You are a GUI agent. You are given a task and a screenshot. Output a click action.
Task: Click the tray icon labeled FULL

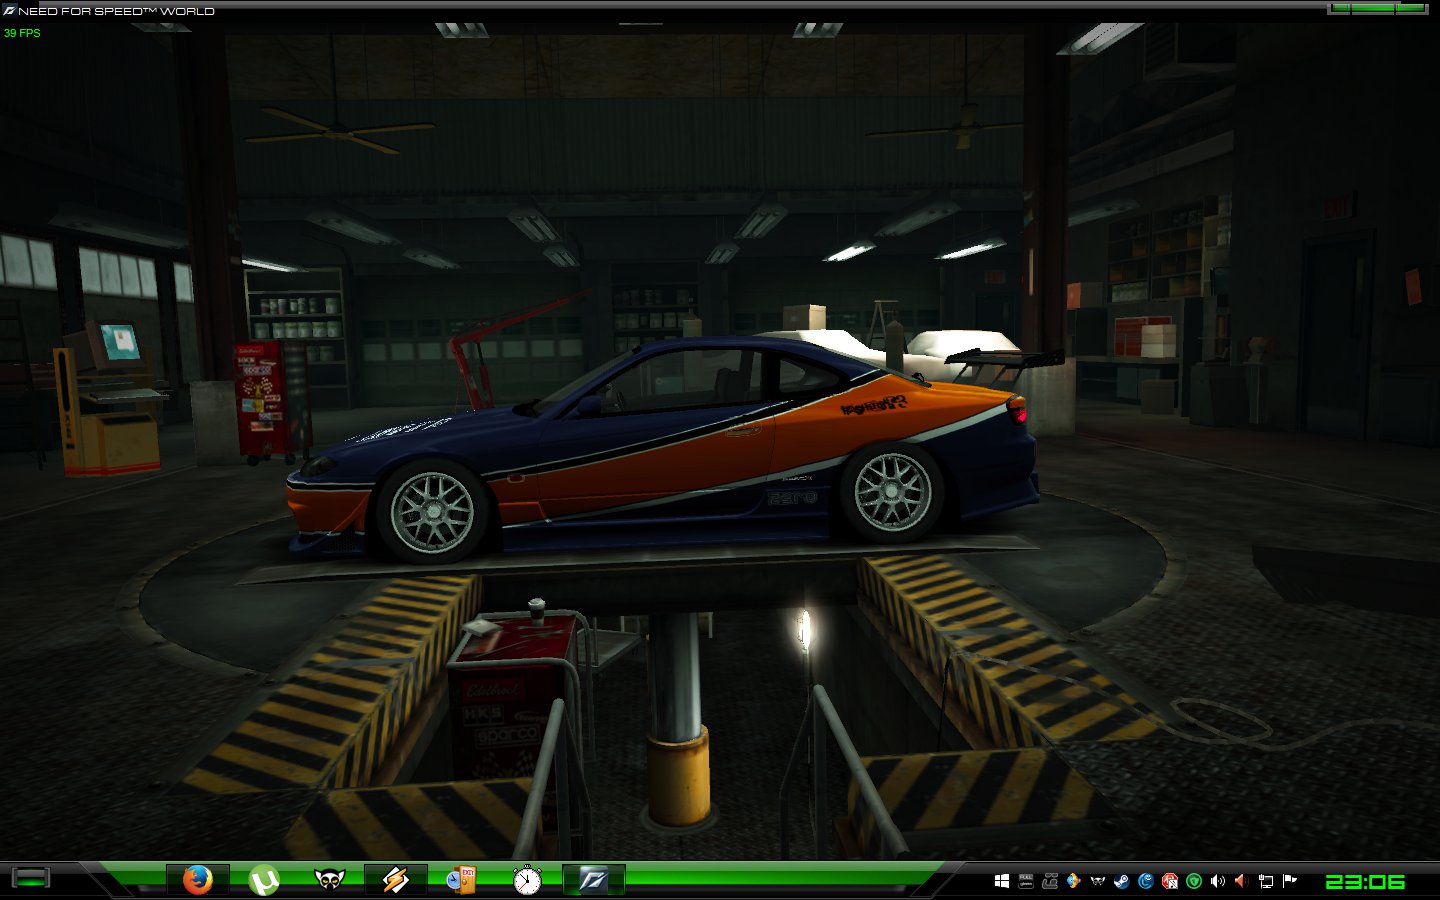1026,881
